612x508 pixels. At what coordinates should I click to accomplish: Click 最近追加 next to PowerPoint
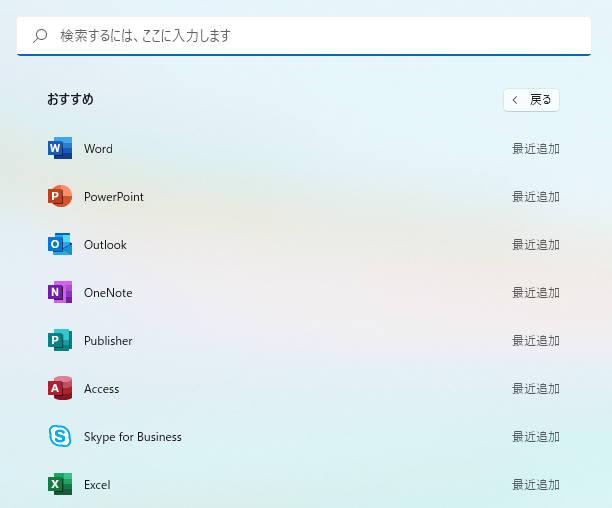click(536, 197)
